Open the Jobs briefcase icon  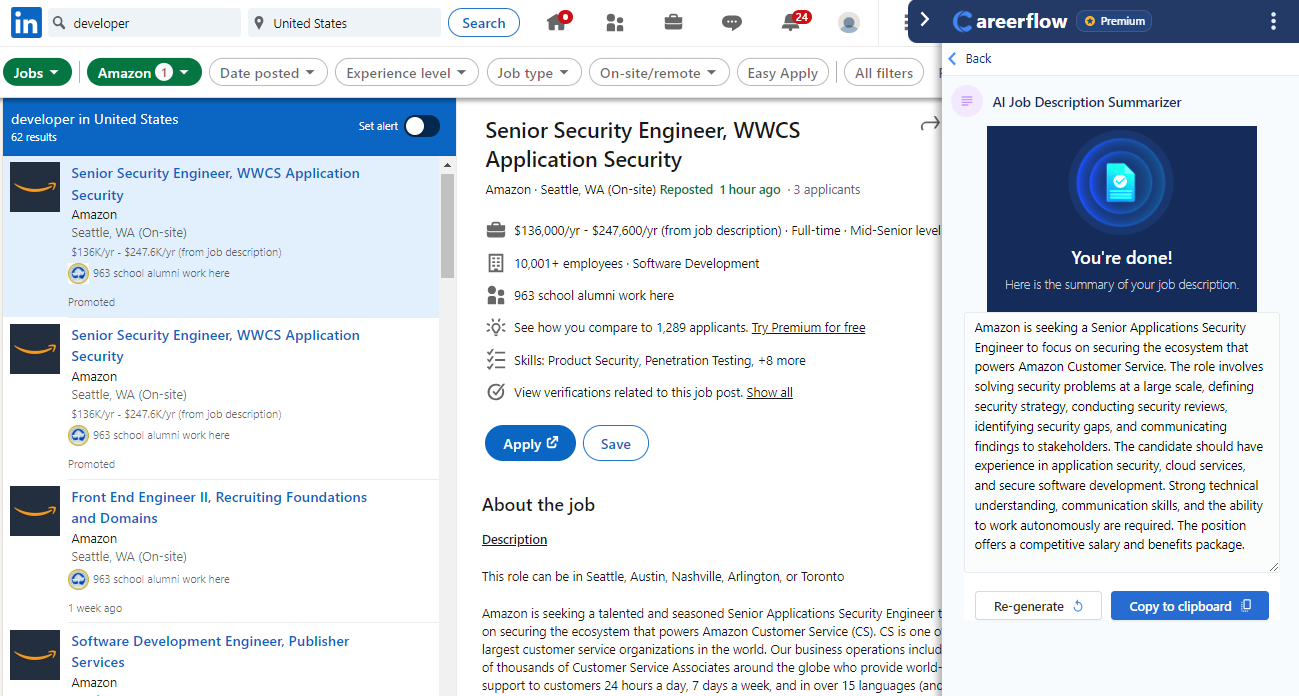[x=673, y=21]
